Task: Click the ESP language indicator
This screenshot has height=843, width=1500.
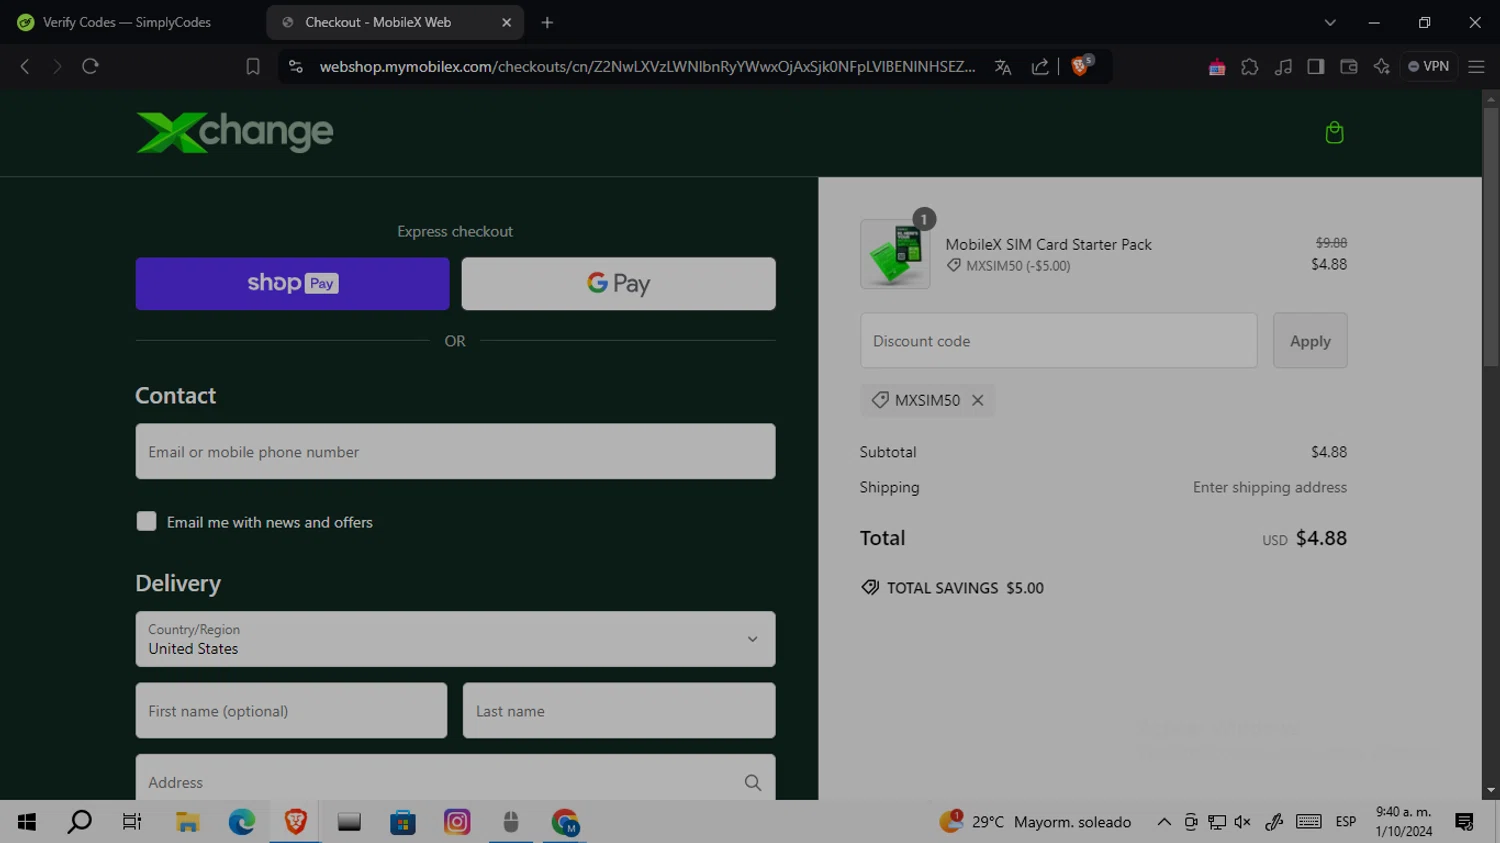Action: coord(1346,822)
